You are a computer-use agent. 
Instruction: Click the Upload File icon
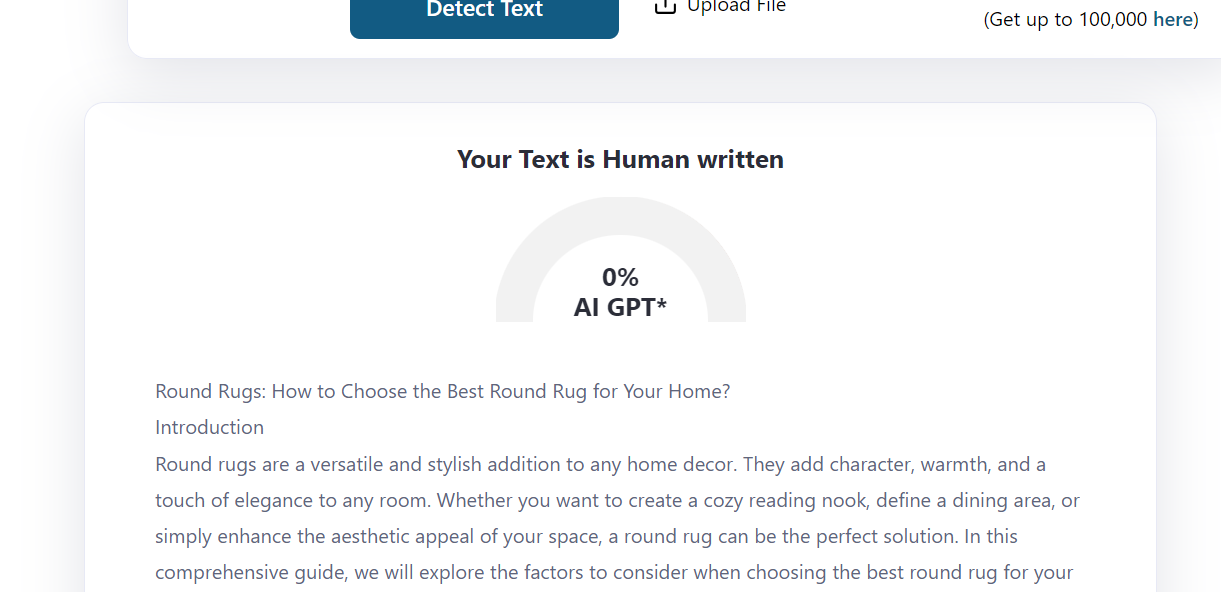[x=665, y=7]
